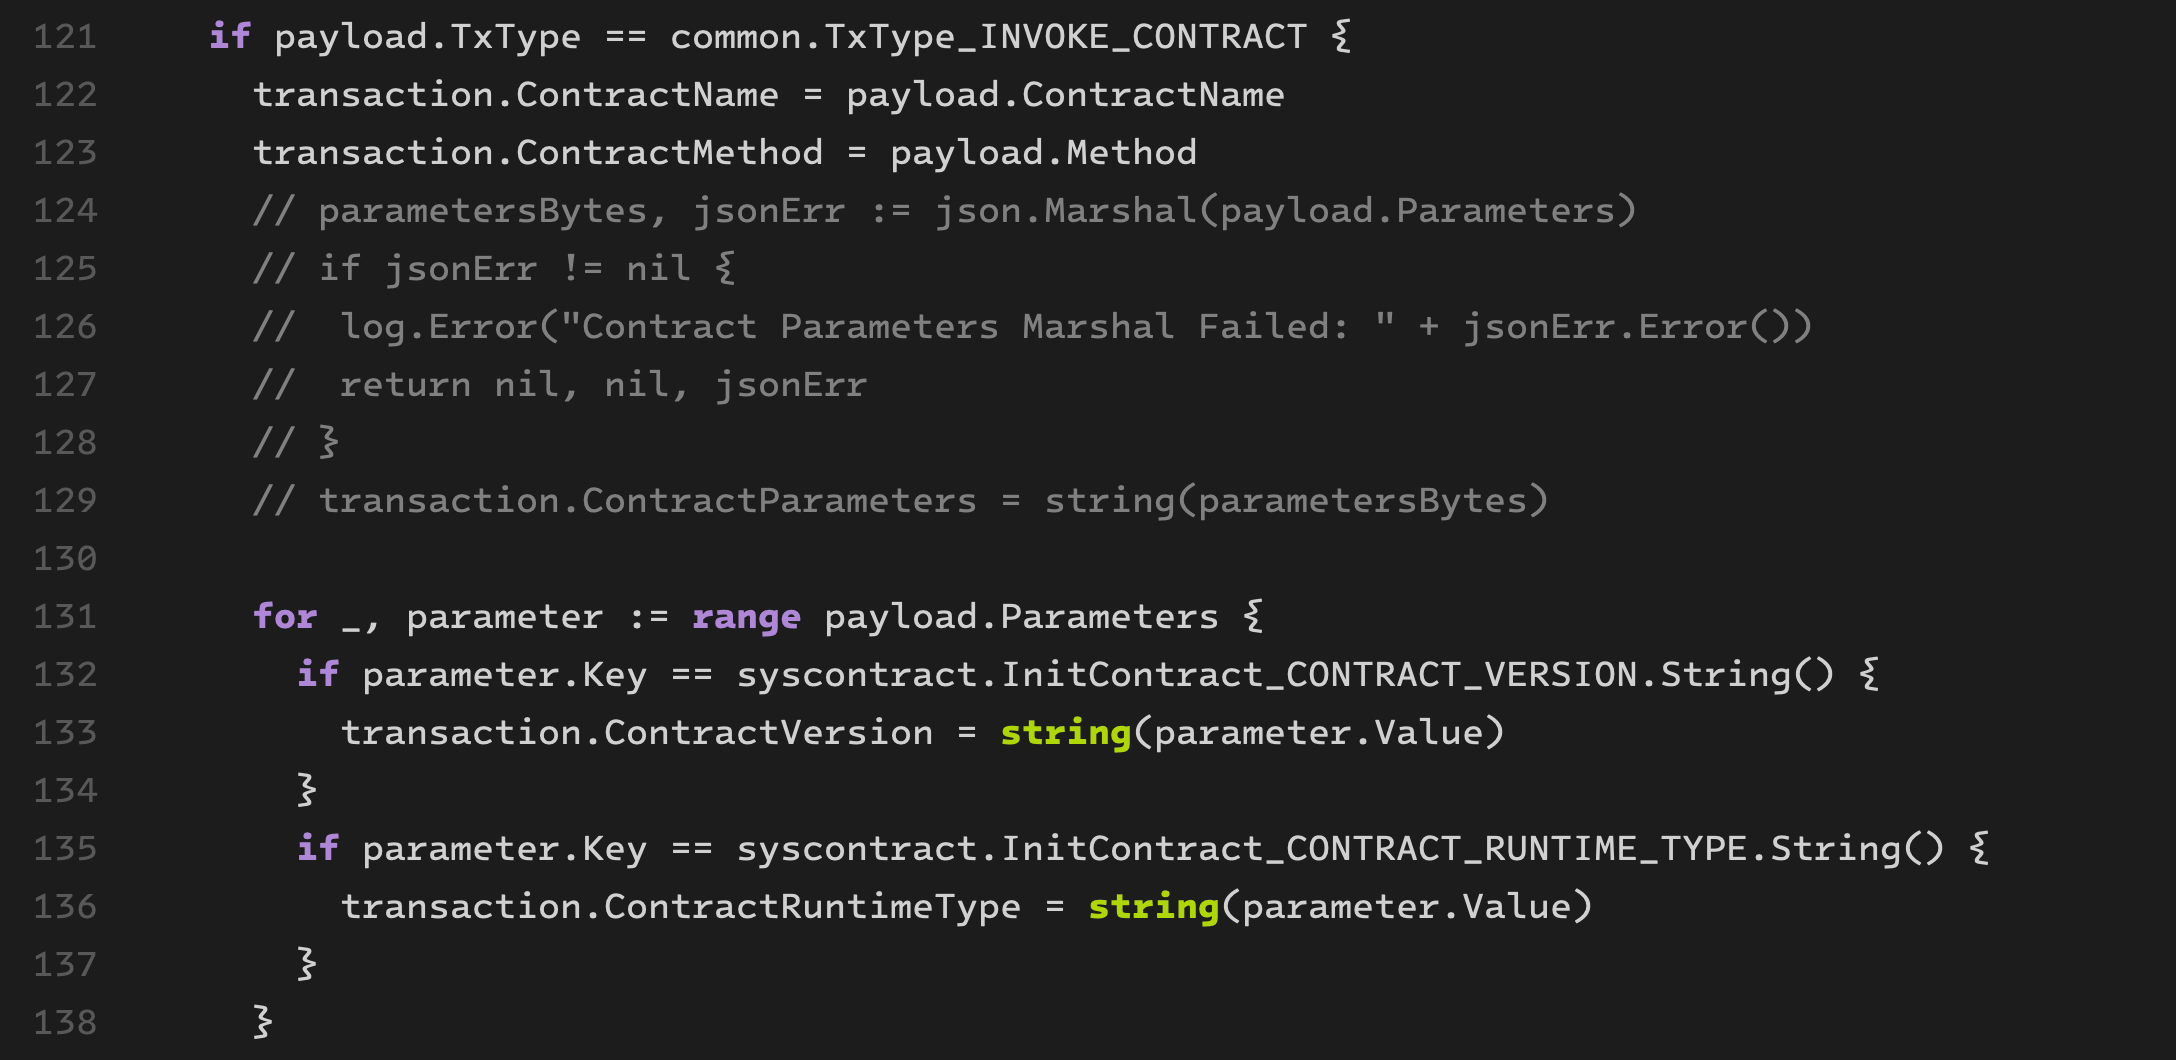Click the highlighted 'string' on line 136
The image size is (2176, 1060).
pyautogui.click(x=1153, y=907)
